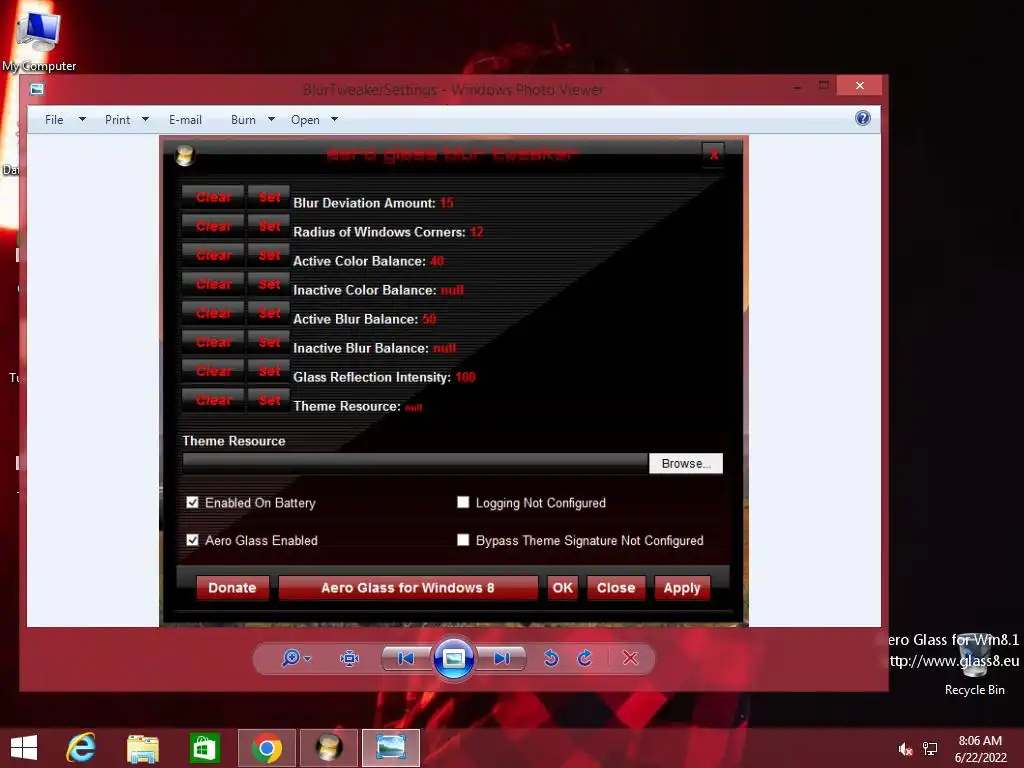Screen dimensions: 1024x768
Task: Select the Photo Viewer taskbar button
Action: tap(391, 748)
